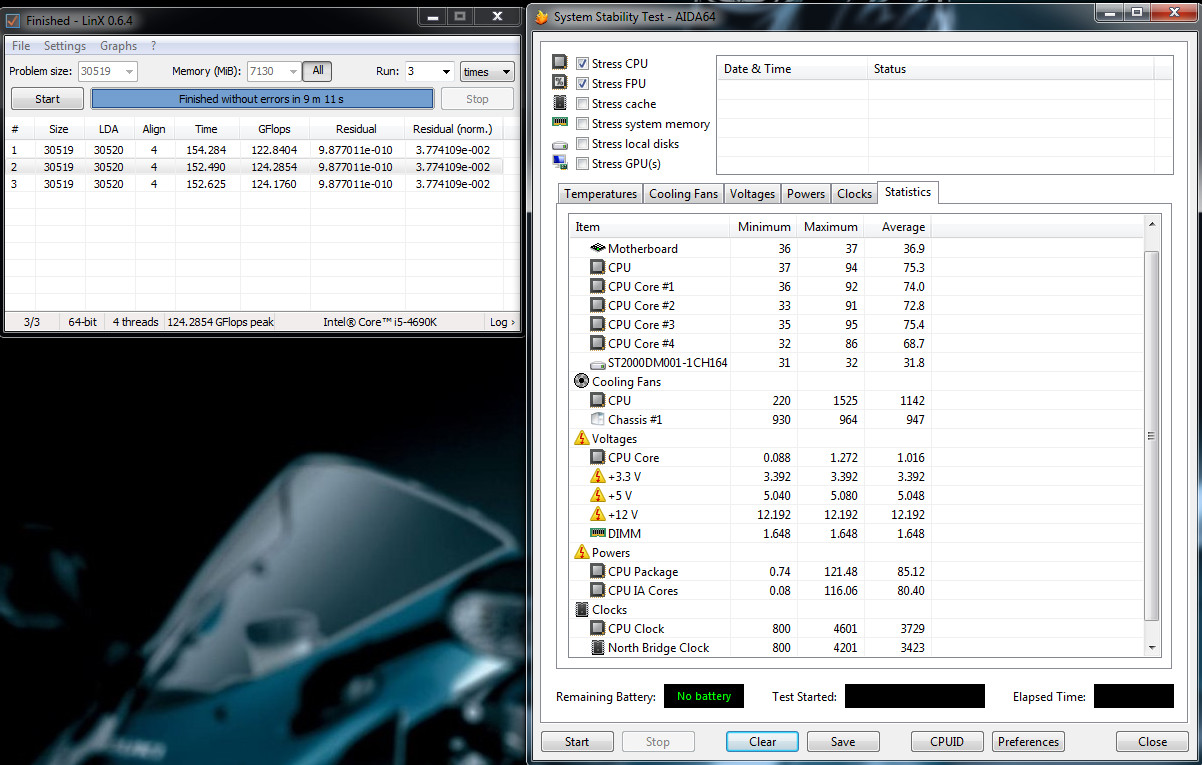Image resolution: width=1202 pixels, height=765 pixels.
Task: Click the Save button in AIDA64
Action: [843, 742]
